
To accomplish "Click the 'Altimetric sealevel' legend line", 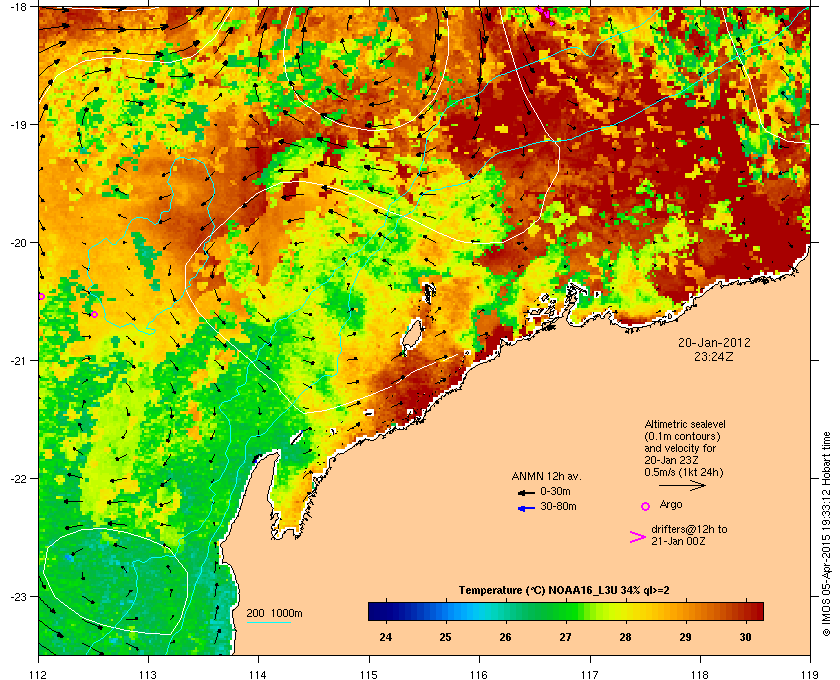I will coord(685,424).
